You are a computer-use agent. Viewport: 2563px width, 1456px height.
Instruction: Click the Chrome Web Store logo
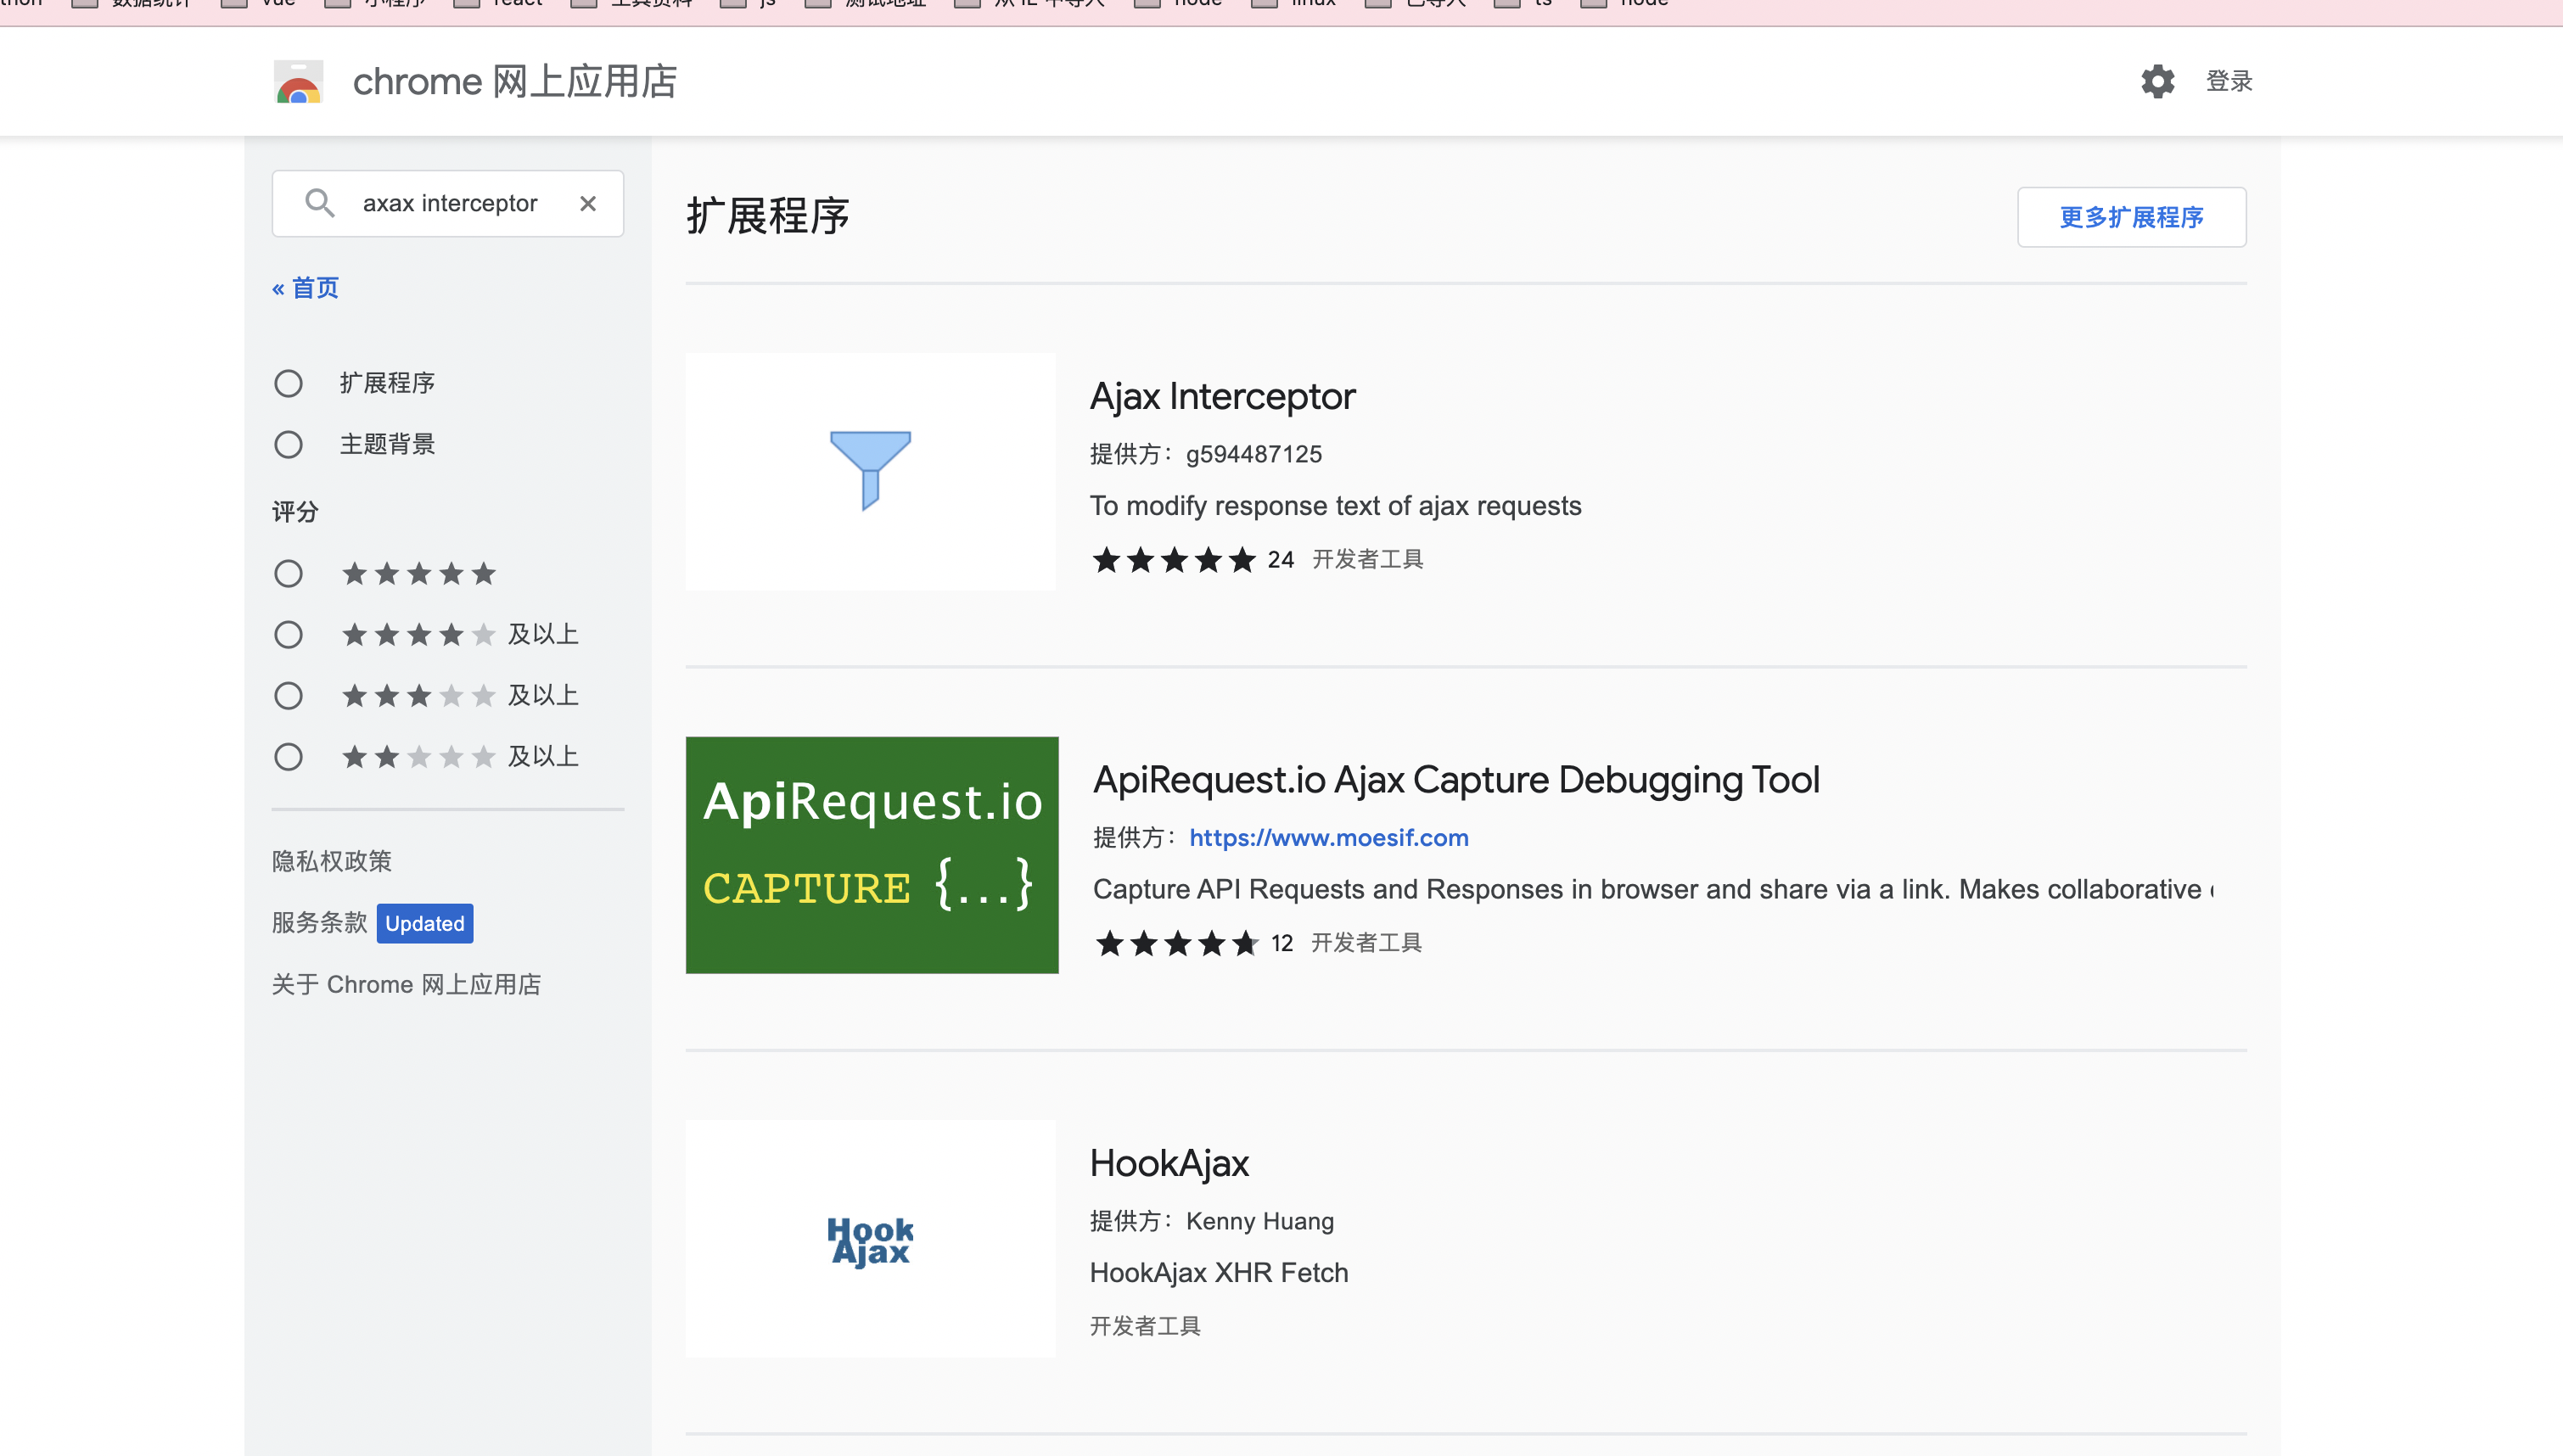298,82
